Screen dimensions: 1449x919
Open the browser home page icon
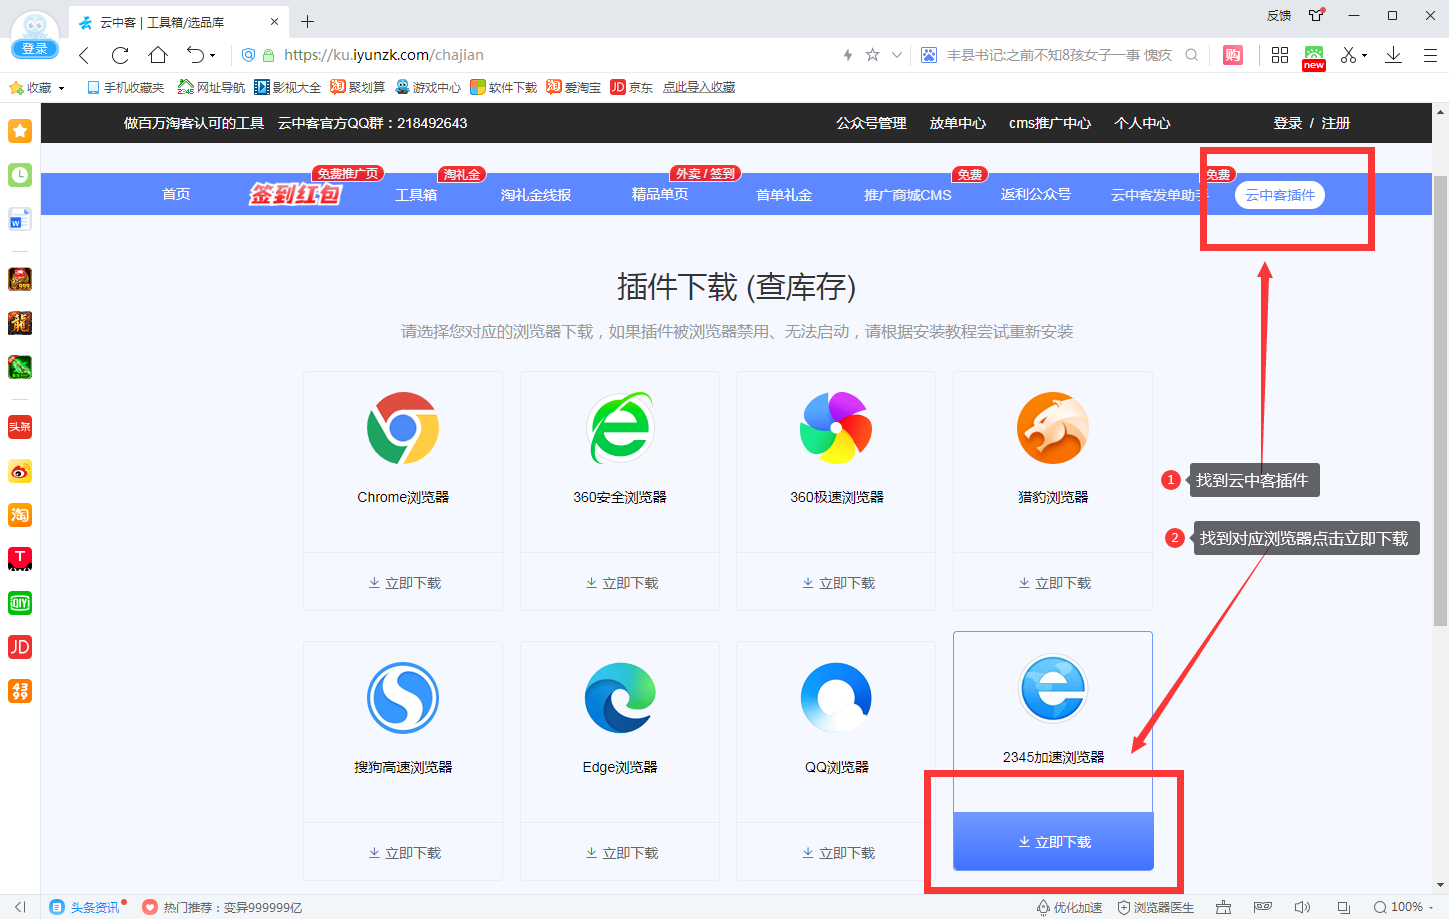tap(158, 55)
